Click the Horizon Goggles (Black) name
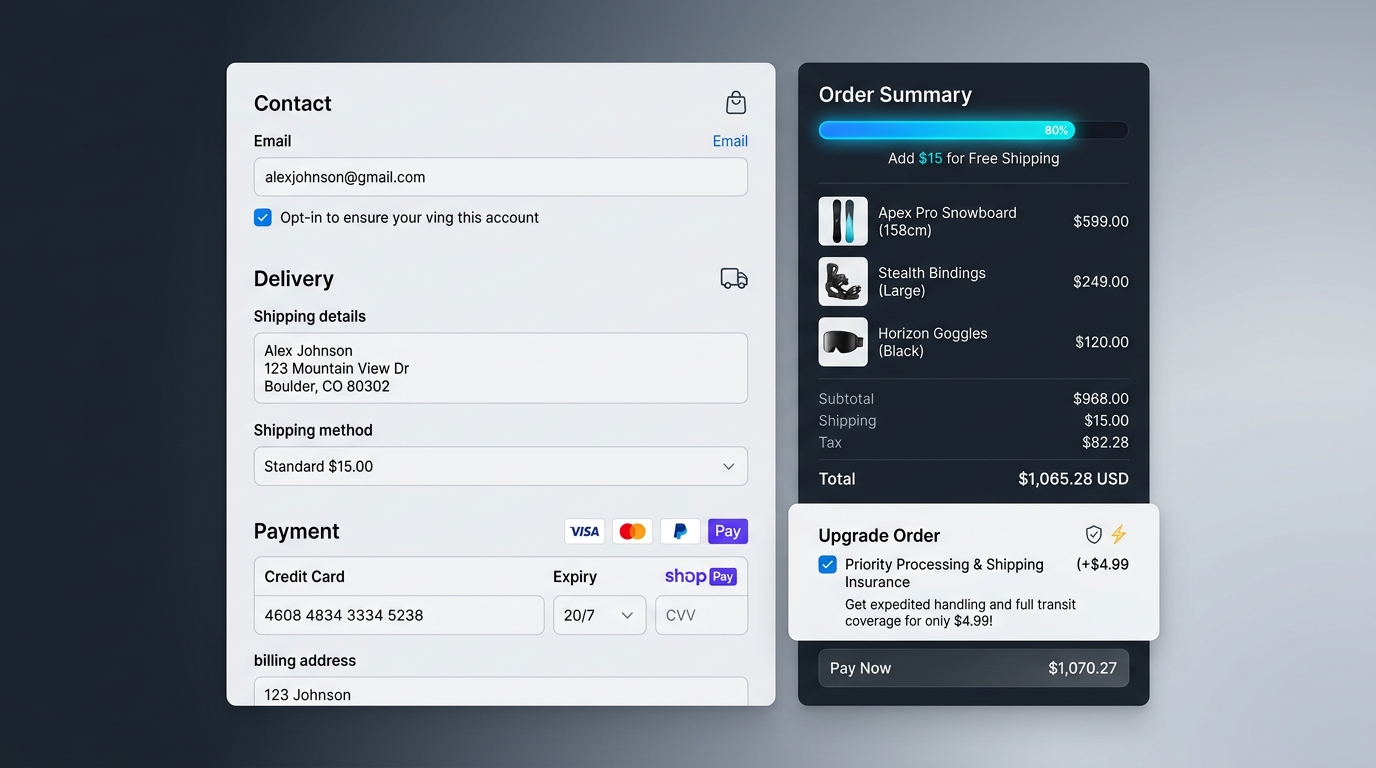Viewport: 1376px width, 768px height. tap(933, 342)
